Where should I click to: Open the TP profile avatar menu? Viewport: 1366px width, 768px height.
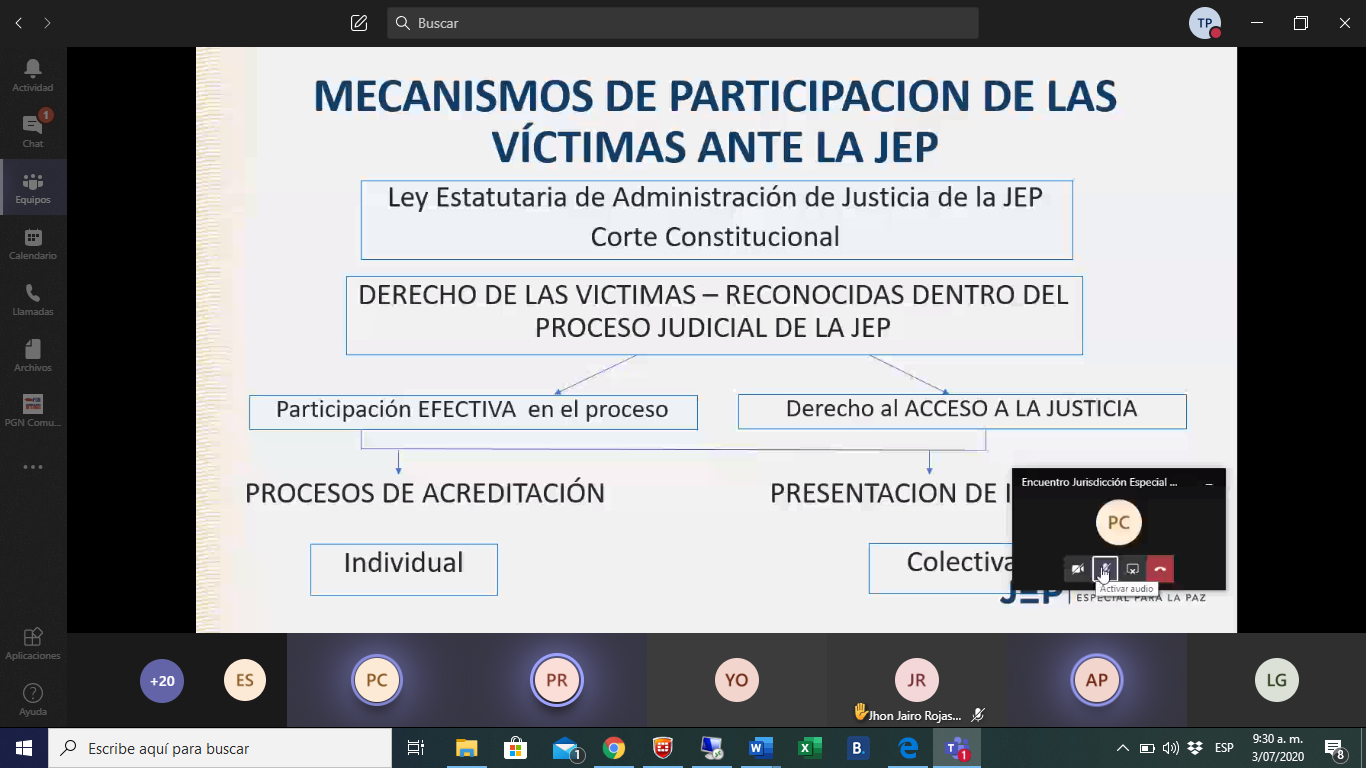[1205, 23]
